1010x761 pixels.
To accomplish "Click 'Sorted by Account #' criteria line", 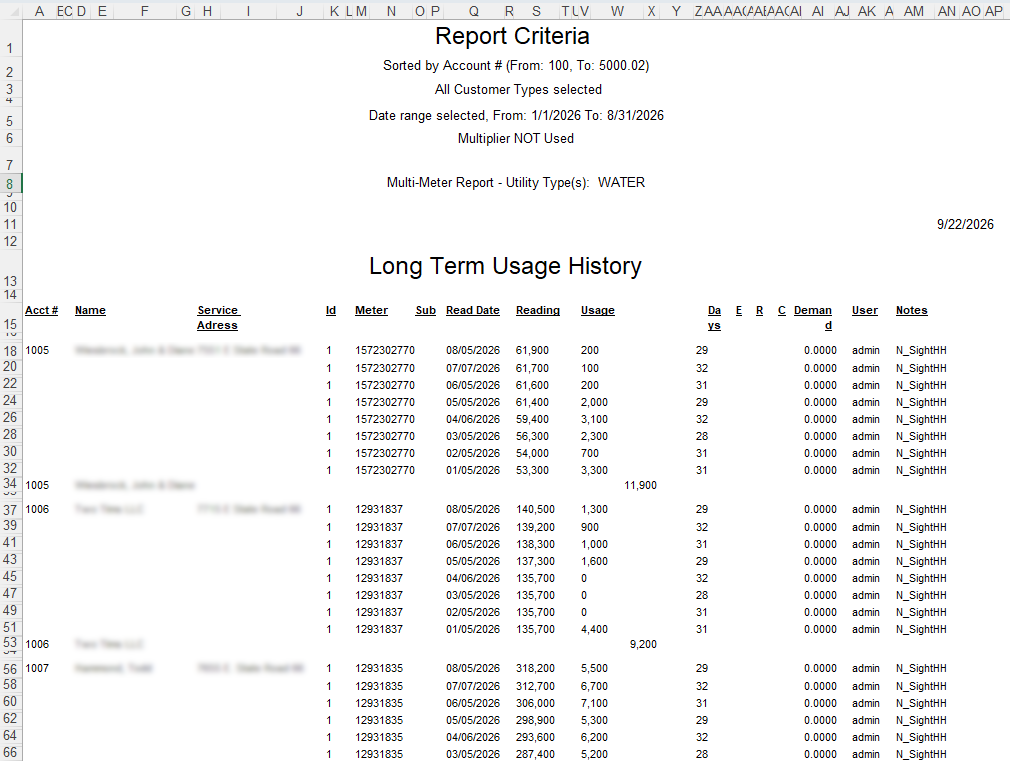I will [516, 66].
